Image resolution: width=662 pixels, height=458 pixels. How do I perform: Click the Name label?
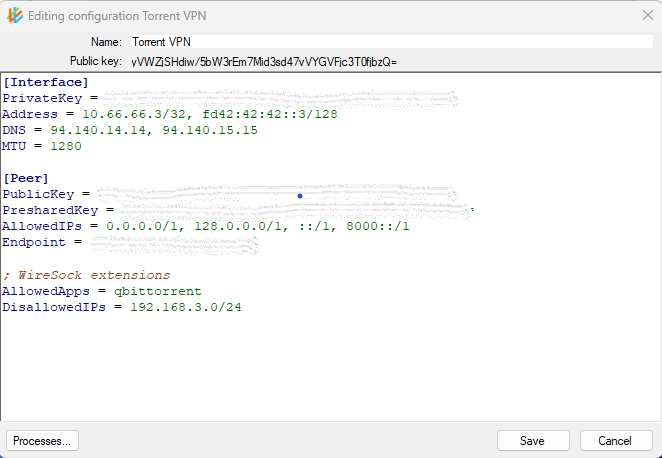click(106, 42)
